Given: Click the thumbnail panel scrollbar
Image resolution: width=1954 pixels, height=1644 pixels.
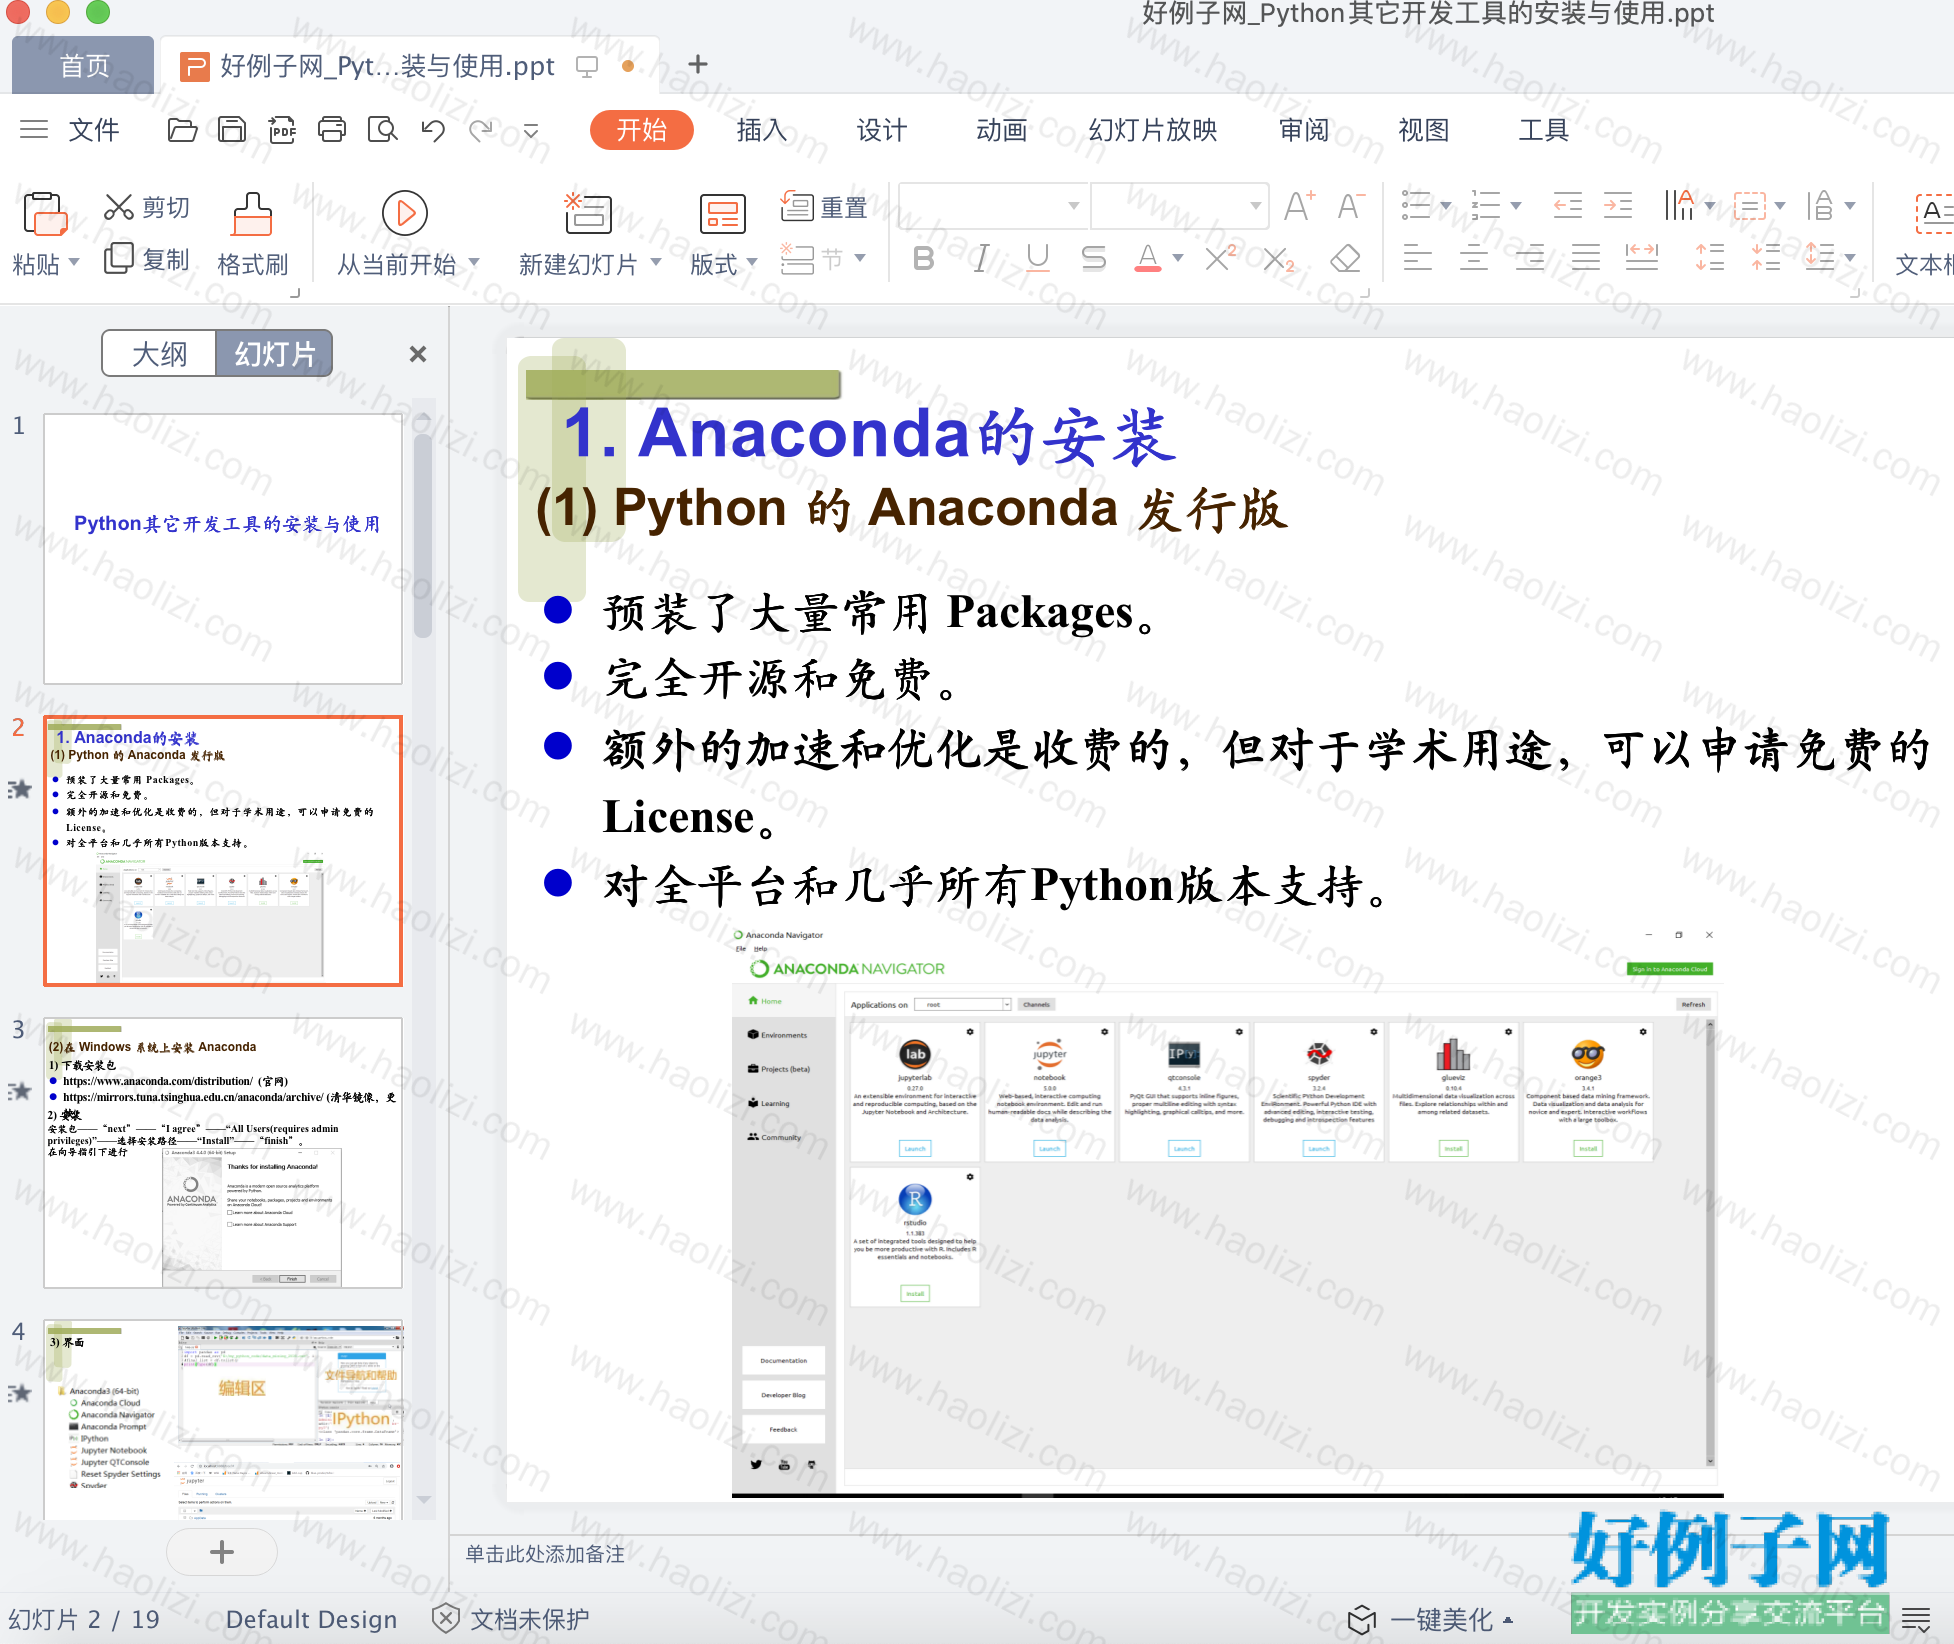Looking at the screenshot, I should click(x=423, y=534).
